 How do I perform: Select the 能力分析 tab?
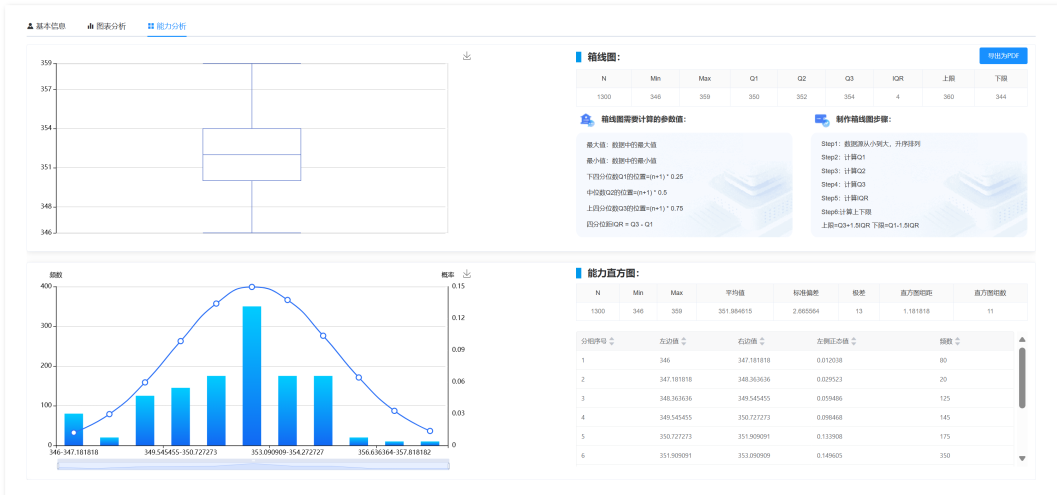[167, 26]
